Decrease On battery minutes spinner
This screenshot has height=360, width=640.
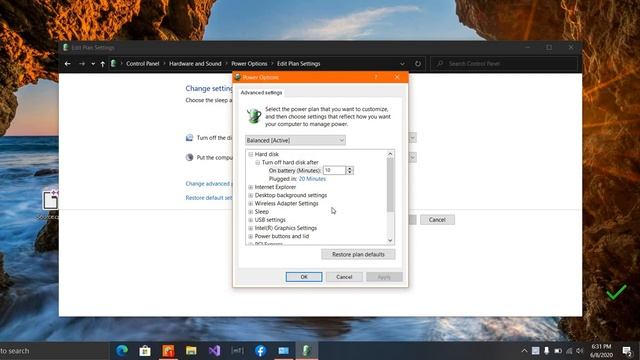(349, 172)
